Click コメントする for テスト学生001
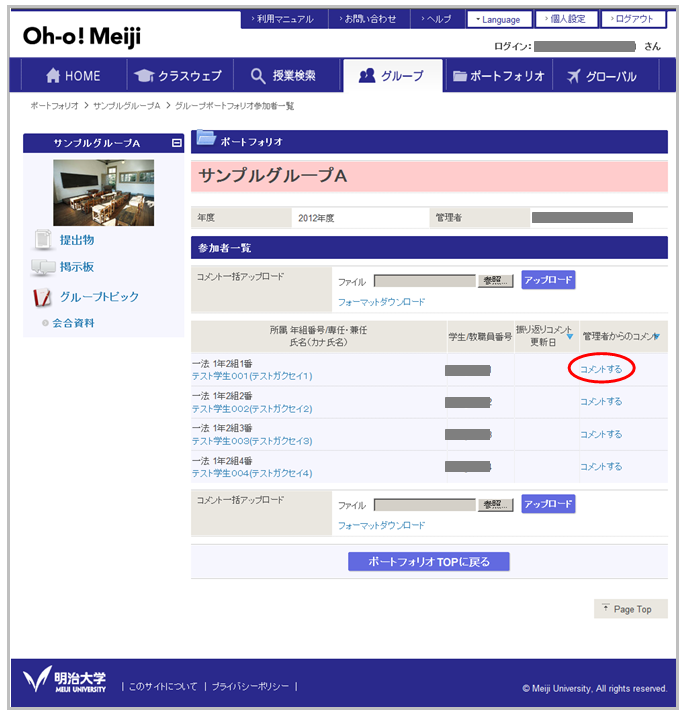688x716 pixels. coord(601,369)
